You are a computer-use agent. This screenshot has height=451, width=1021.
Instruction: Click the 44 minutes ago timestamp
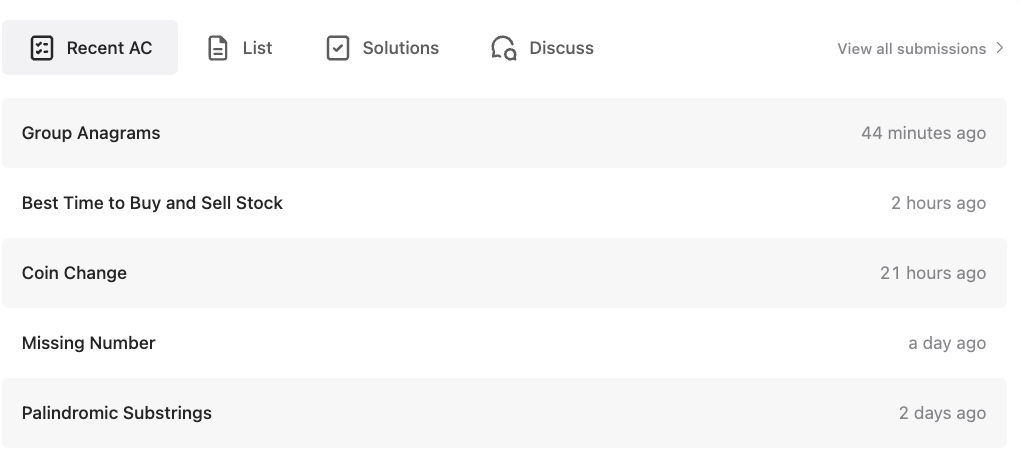tap(923, 133)
